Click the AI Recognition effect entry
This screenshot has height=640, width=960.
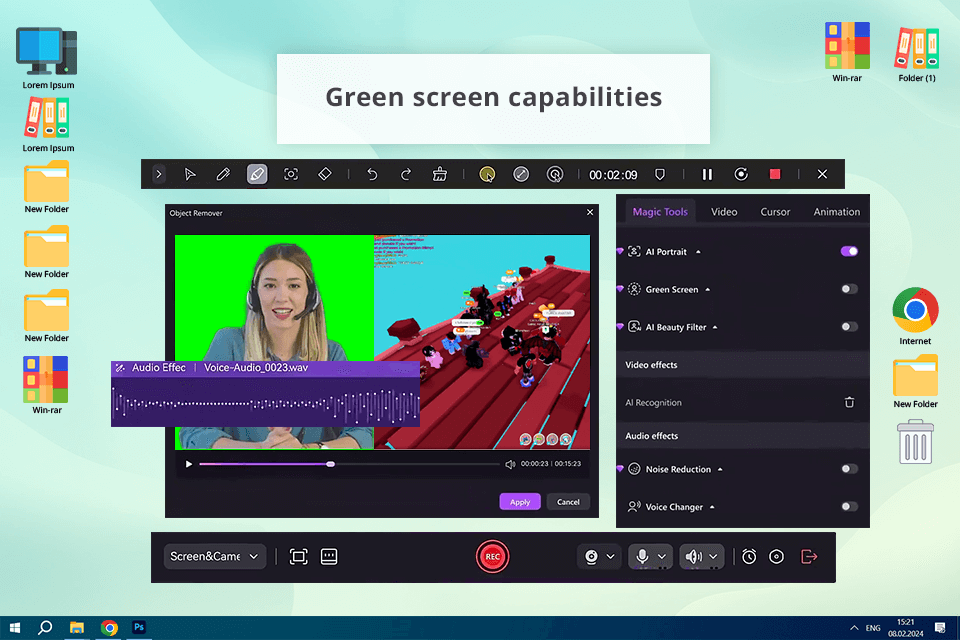(x=743, y=402)
